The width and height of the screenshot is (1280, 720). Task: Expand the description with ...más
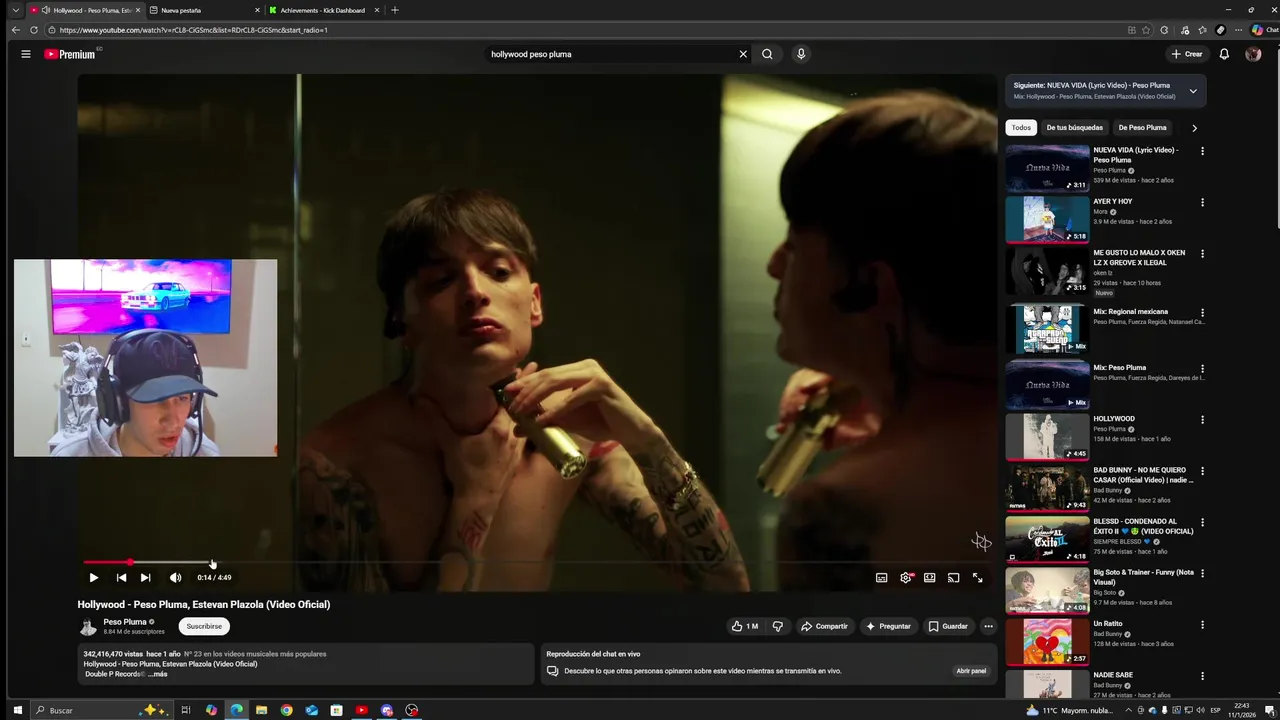click(157, 674)
